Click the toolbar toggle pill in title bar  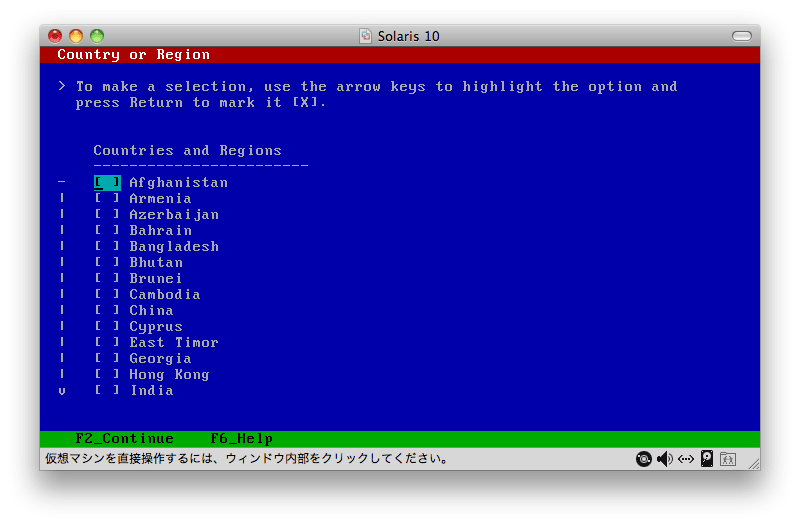point(741,36)
